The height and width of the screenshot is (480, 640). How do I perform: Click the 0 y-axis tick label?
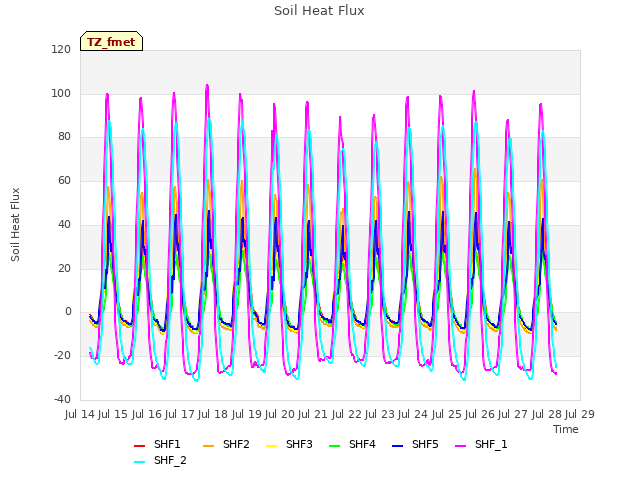click(68, 312)
